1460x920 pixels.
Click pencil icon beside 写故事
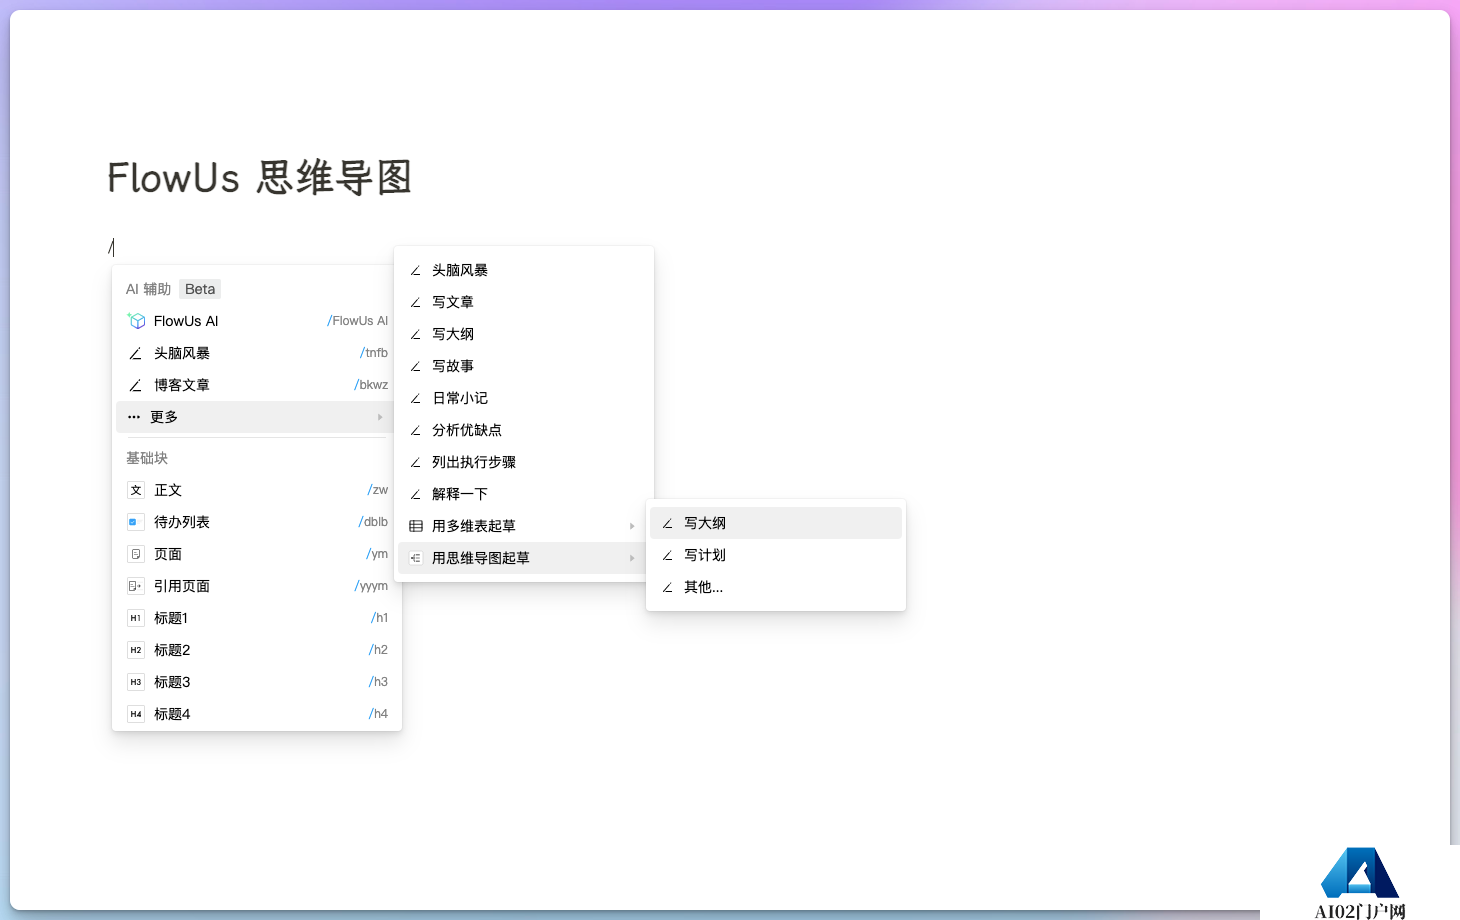click(x=415, y=366)
